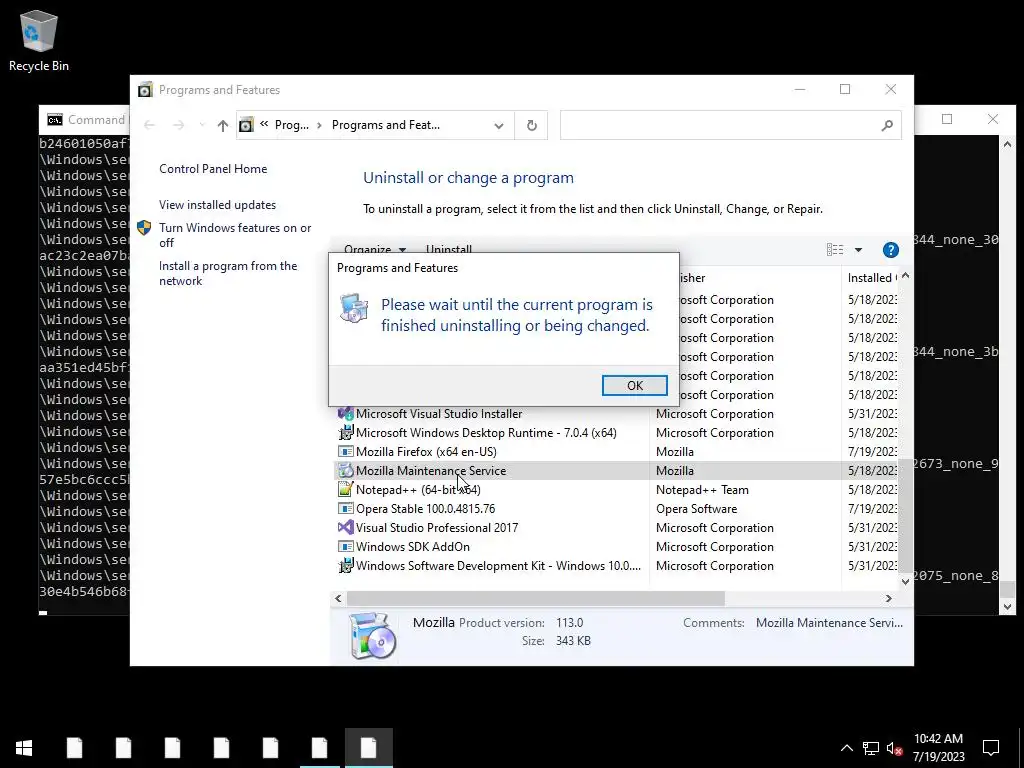This screenshot has width=1024, height=768.
Task: Click Opera Software publisher cell
Action: (x=696, y=509)
